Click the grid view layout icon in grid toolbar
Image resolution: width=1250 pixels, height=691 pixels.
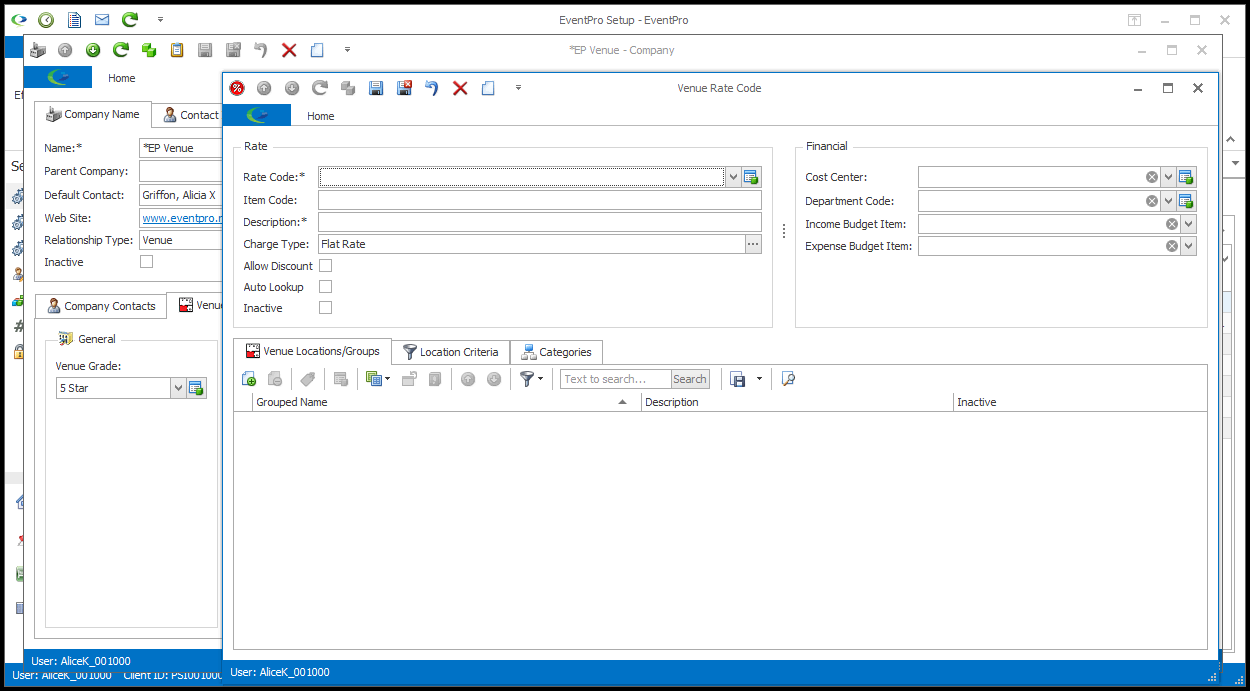(374, 379)
